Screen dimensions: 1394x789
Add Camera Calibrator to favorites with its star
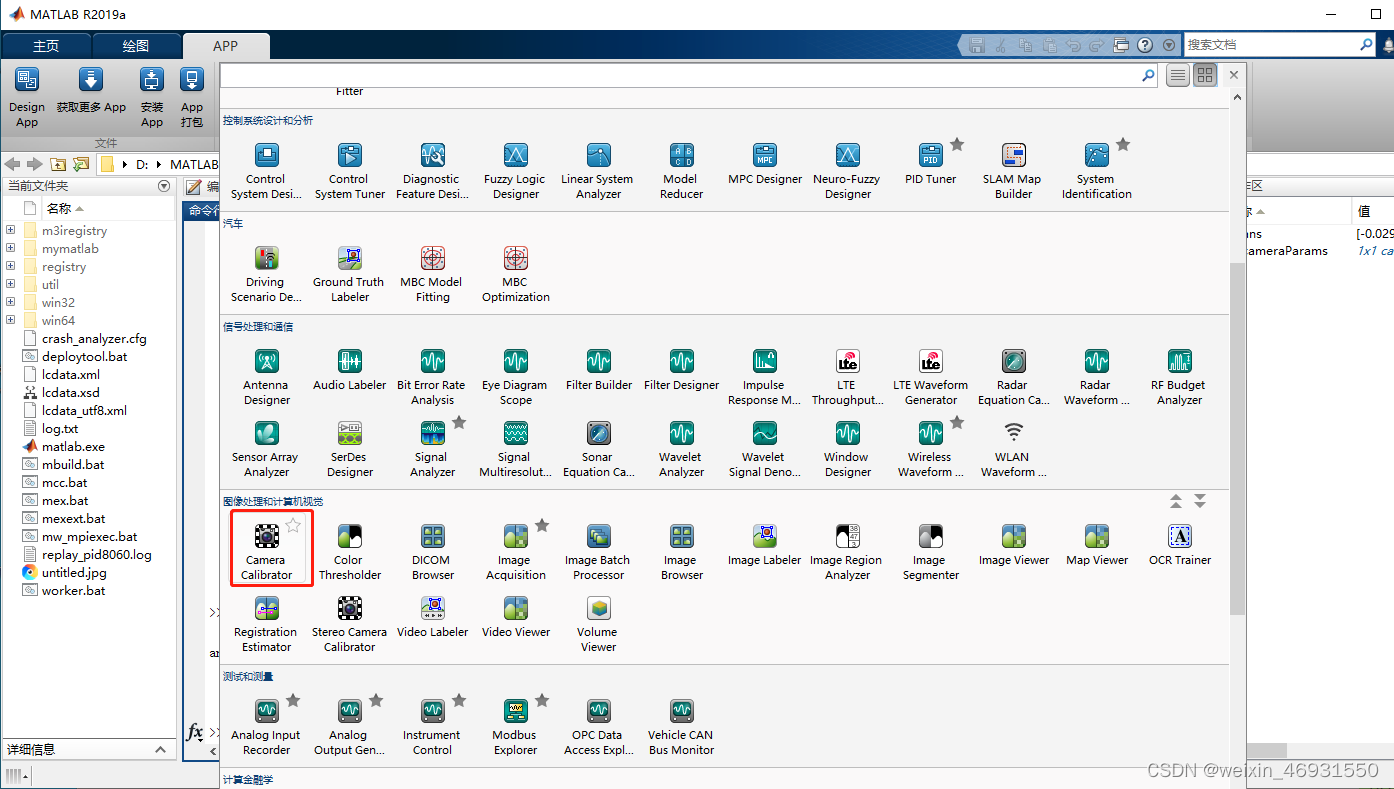[293, 526]
